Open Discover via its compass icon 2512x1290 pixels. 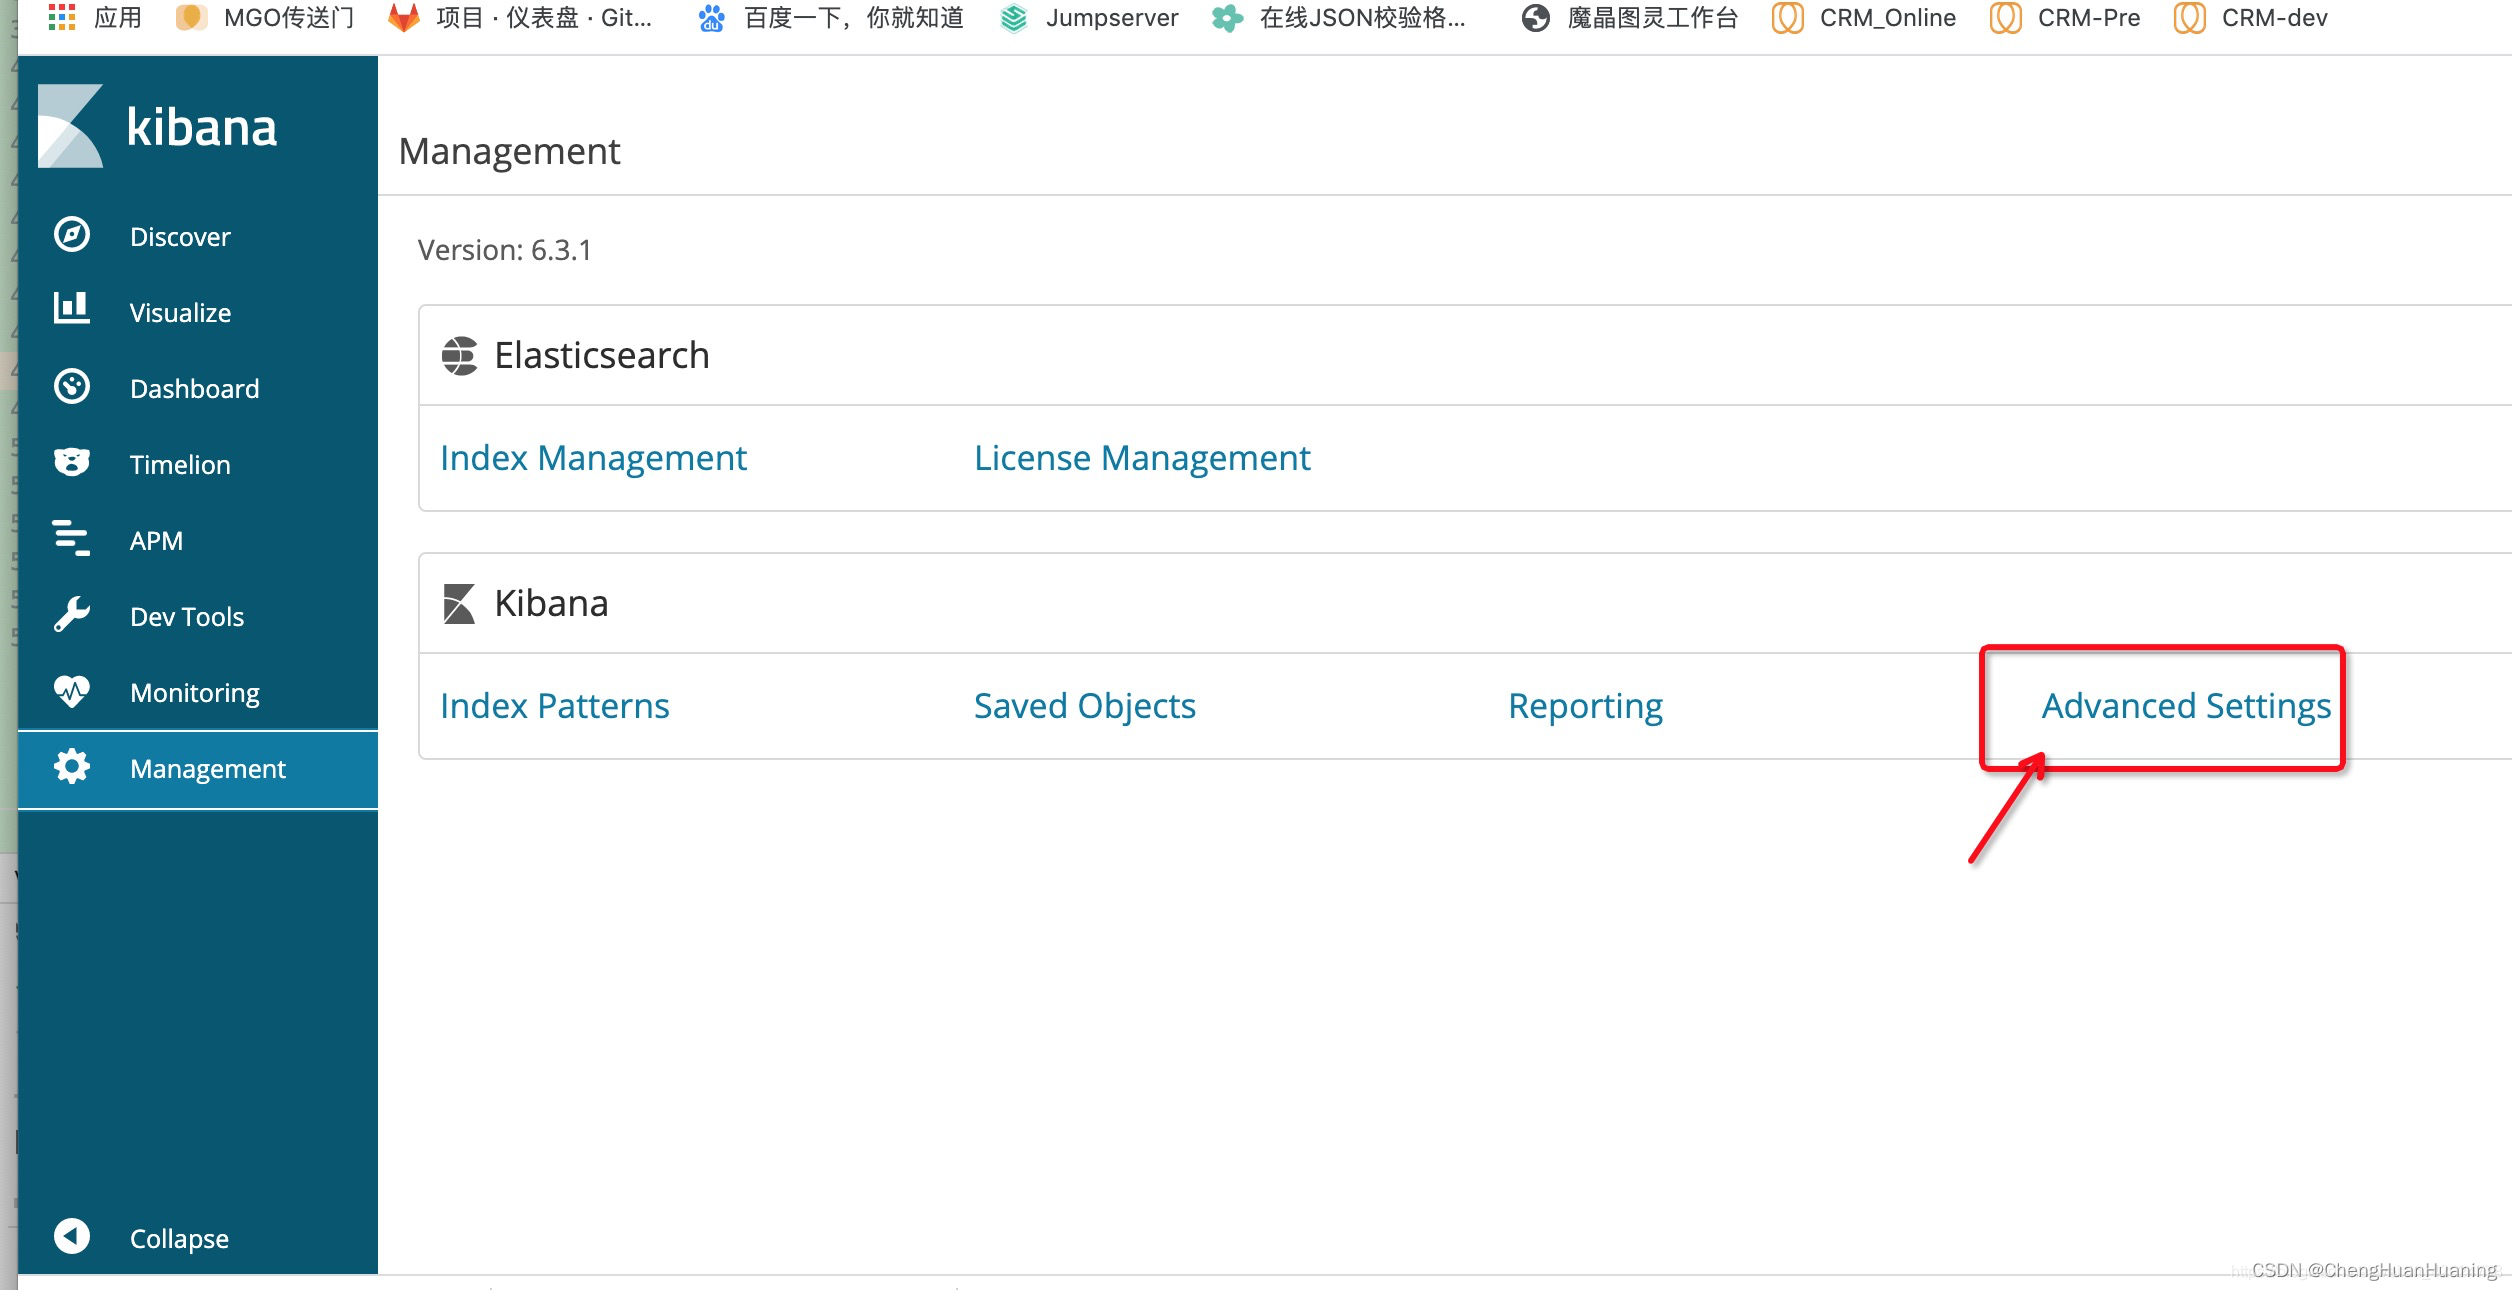(x=72, y=235)
